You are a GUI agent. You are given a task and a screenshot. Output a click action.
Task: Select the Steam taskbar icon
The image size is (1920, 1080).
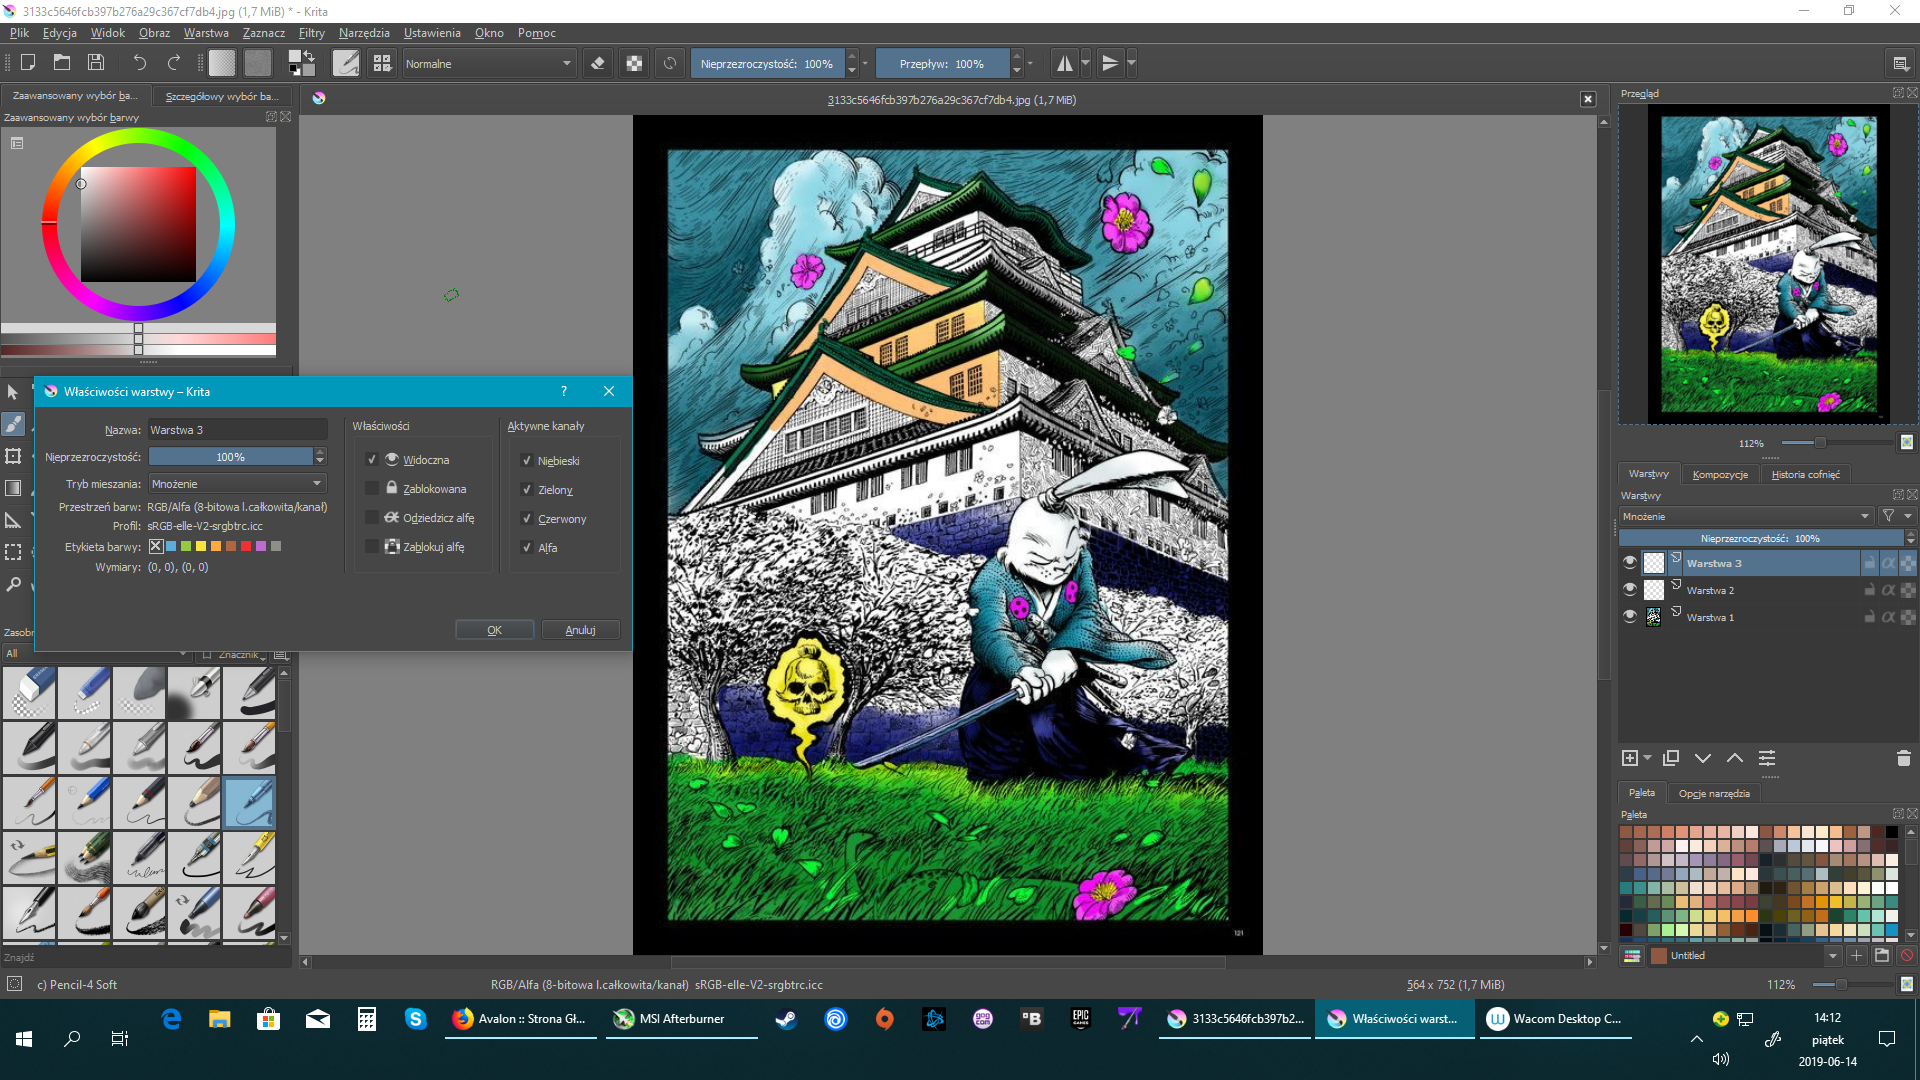786,1019
